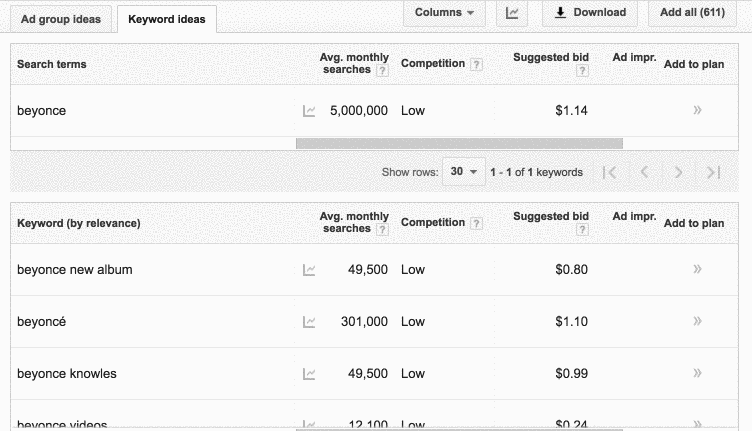
Task: Click the $1.10 suggested bid value
Action: (x=571, y=321)
